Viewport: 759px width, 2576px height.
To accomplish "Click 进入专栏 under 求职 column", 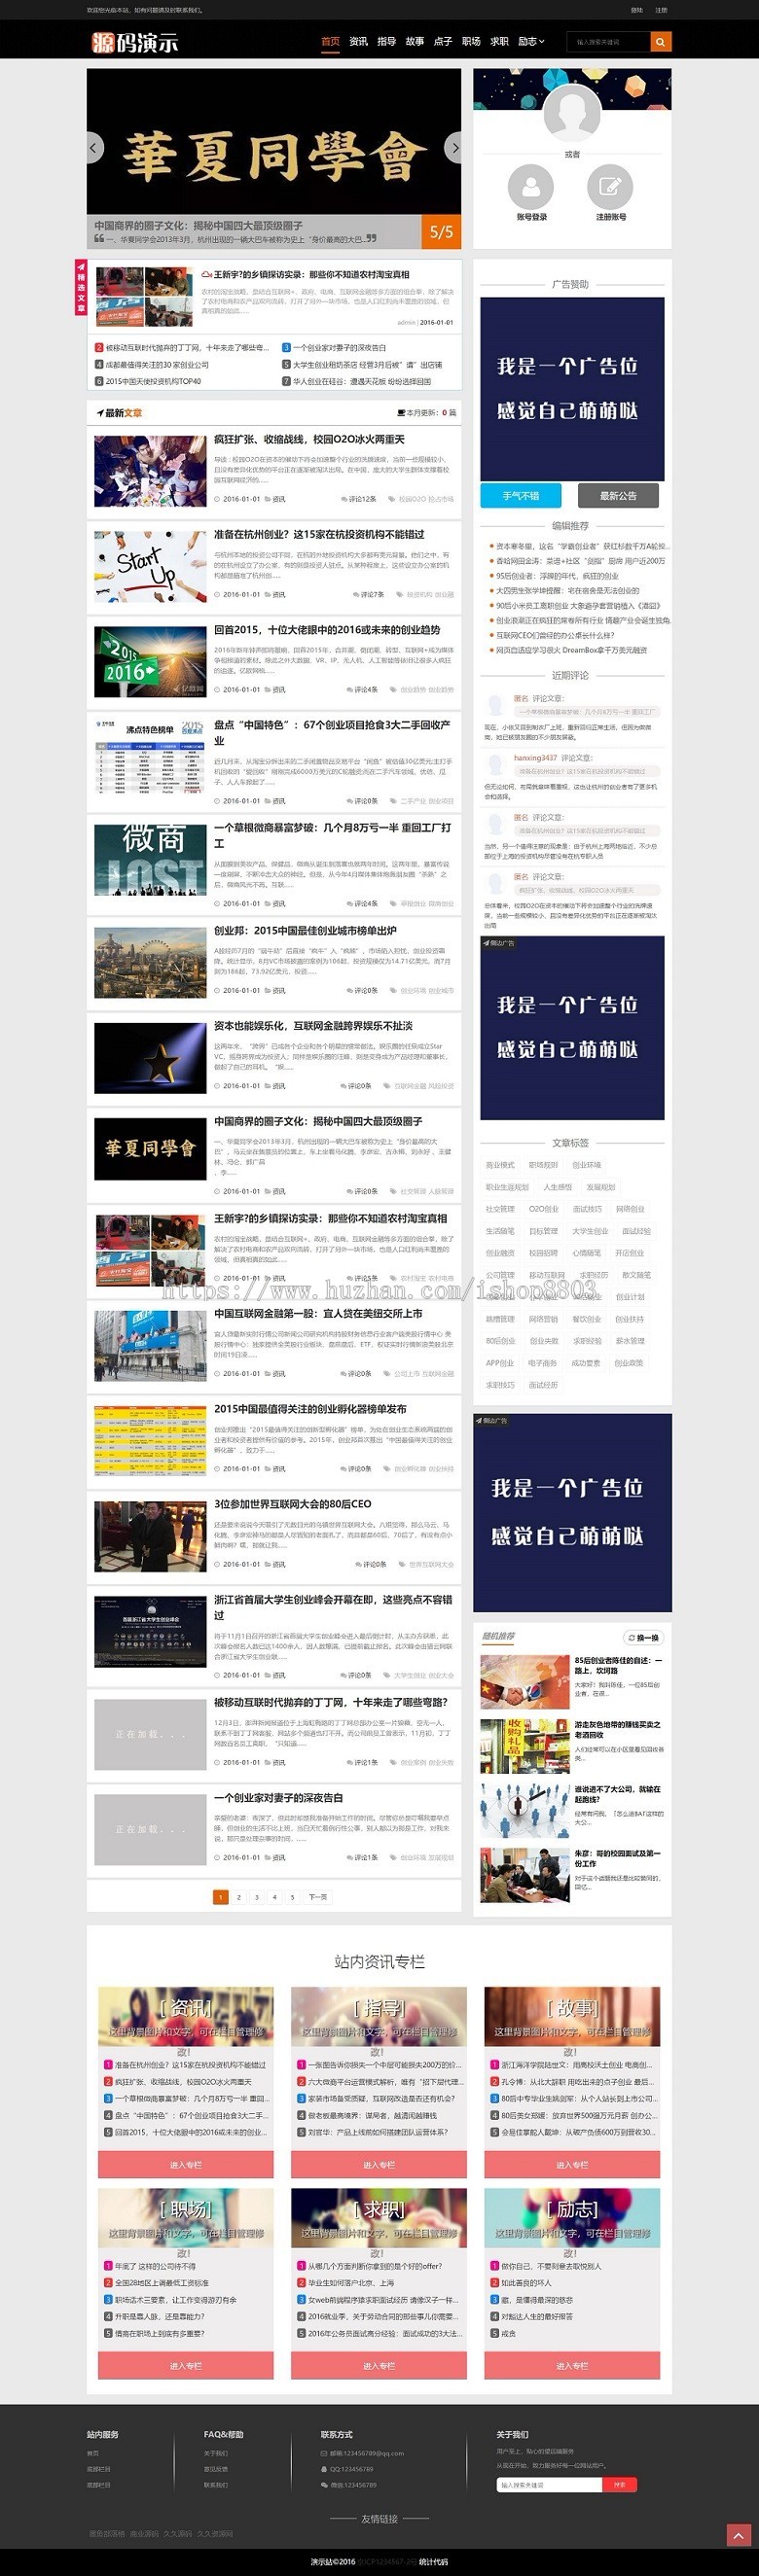I will point(379,2366).
